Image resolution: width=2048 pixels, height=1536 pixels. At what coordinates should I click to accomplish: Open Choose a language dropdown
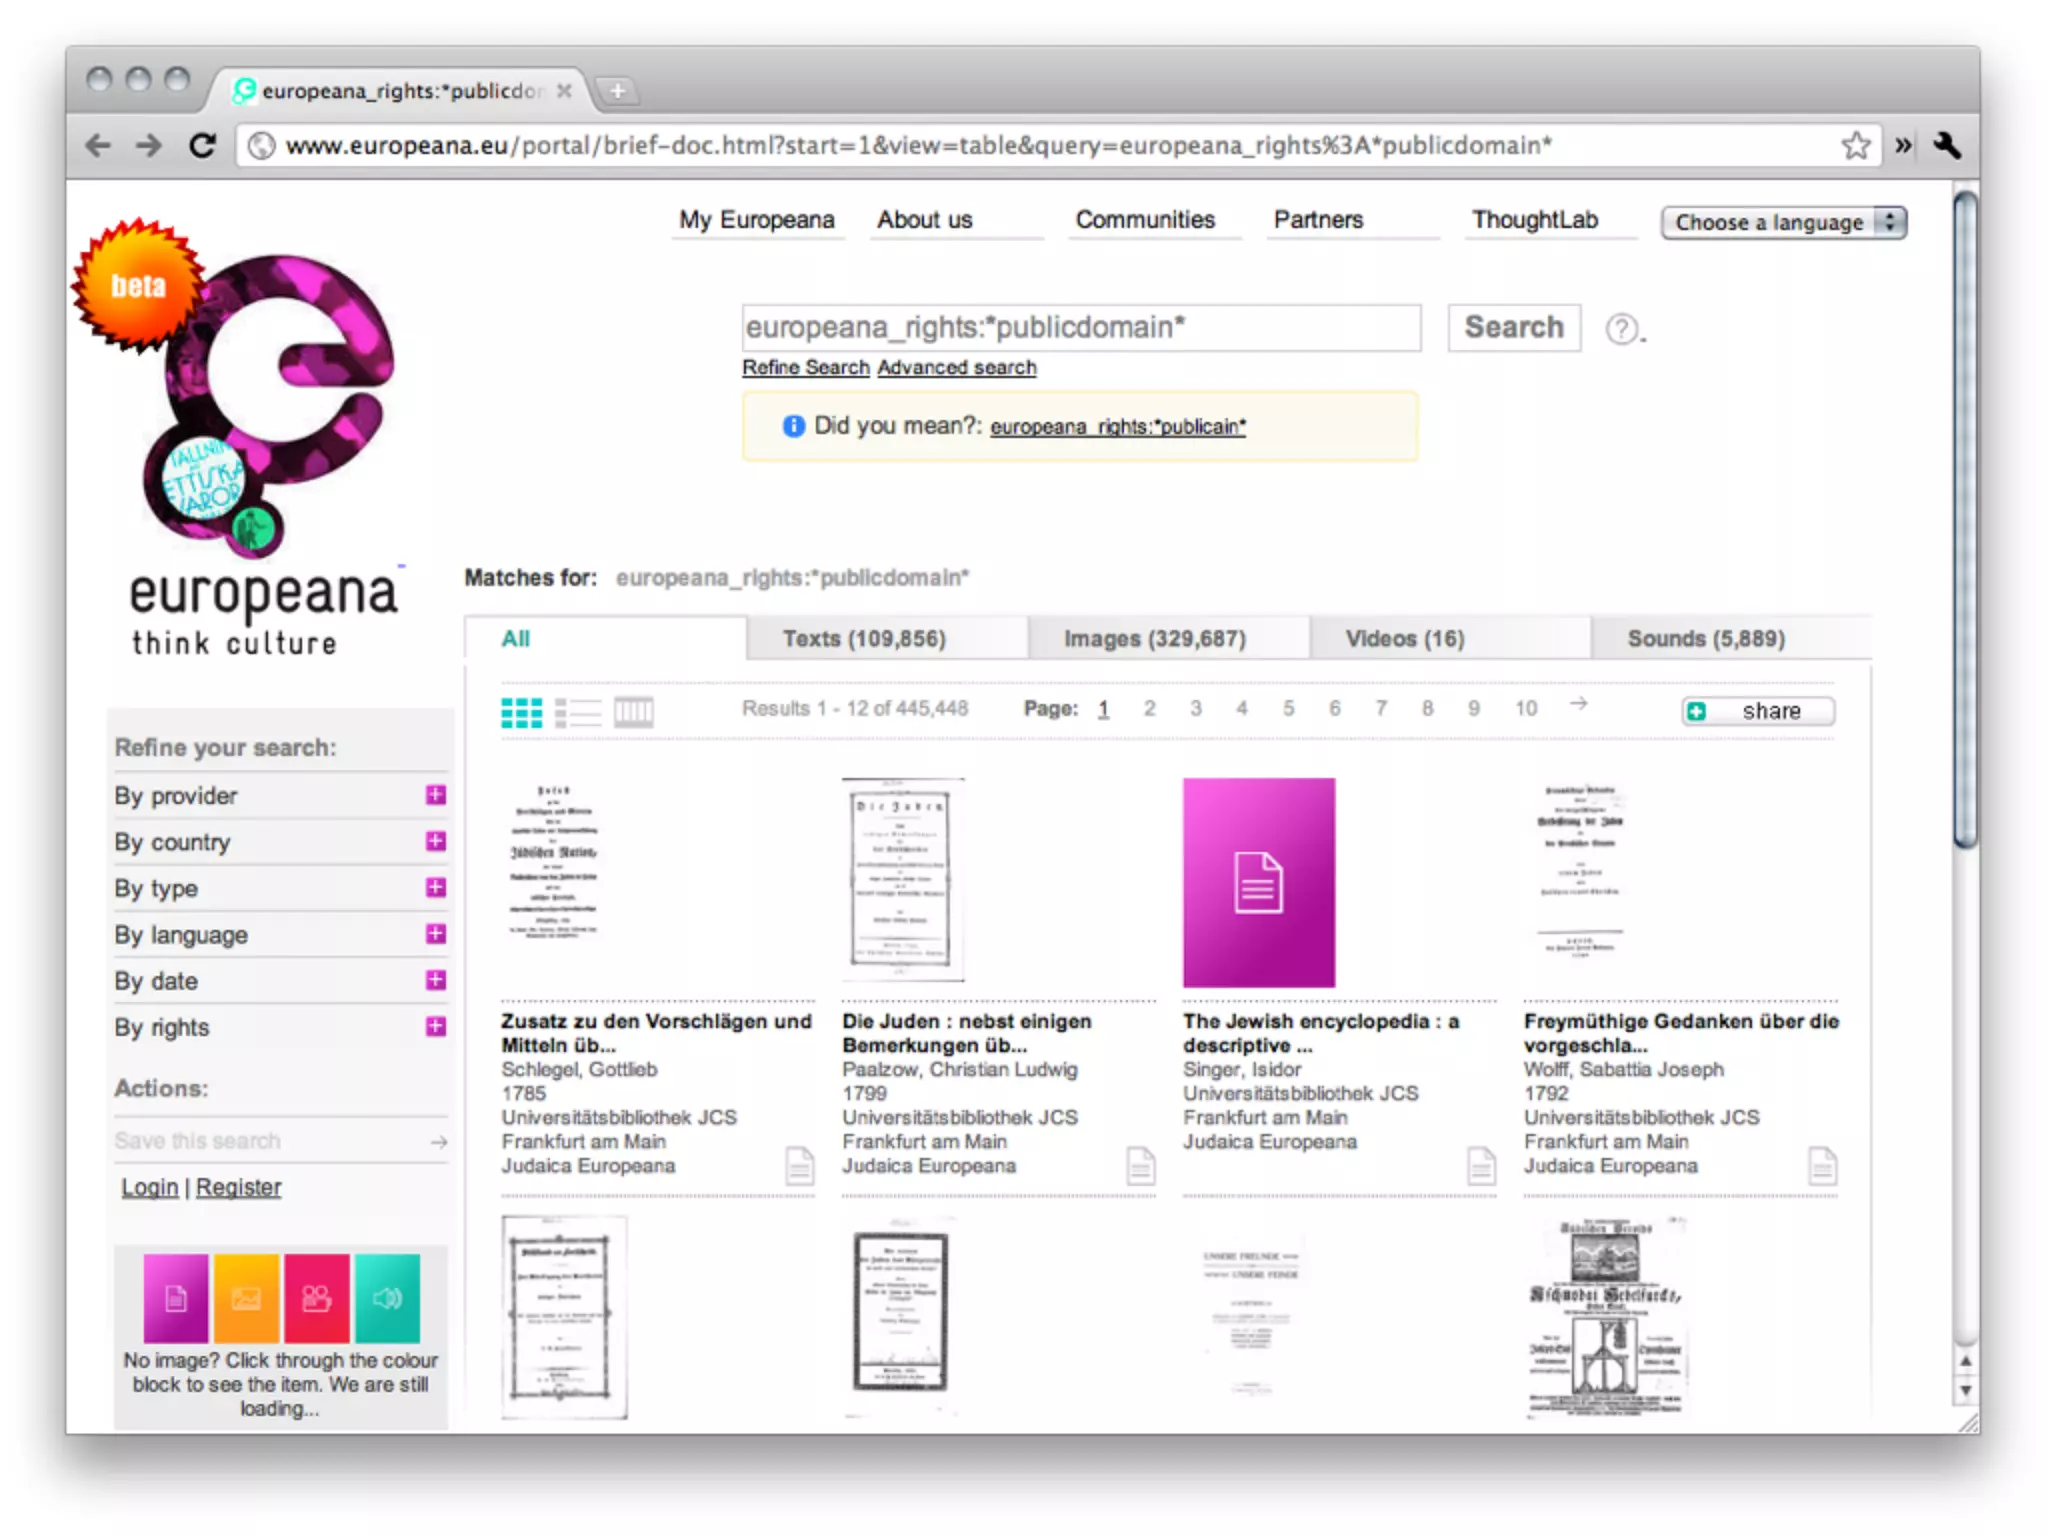(1783, 222)
